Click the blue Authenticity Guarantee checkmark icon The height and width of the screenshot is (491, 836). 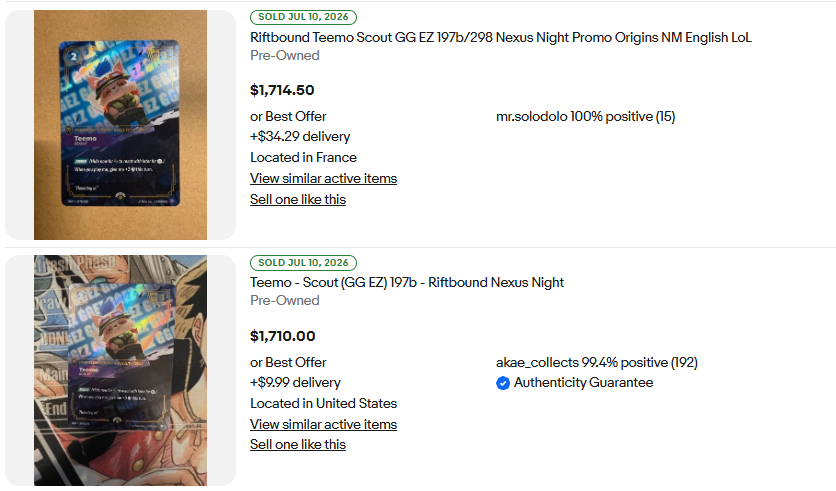coord(502,383)
